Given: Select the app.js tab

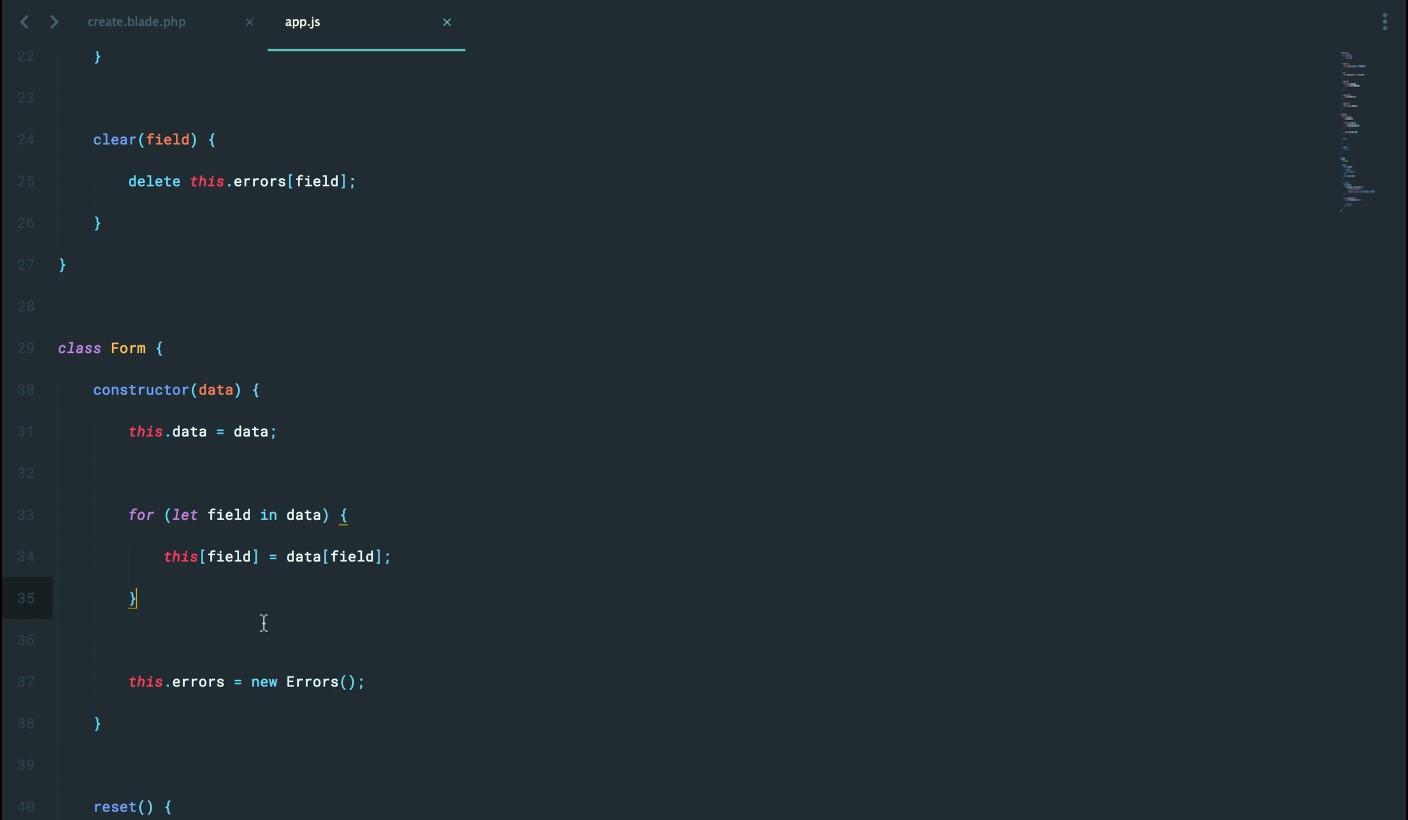Looking at the screenshot, I should [x=303, y=22].
